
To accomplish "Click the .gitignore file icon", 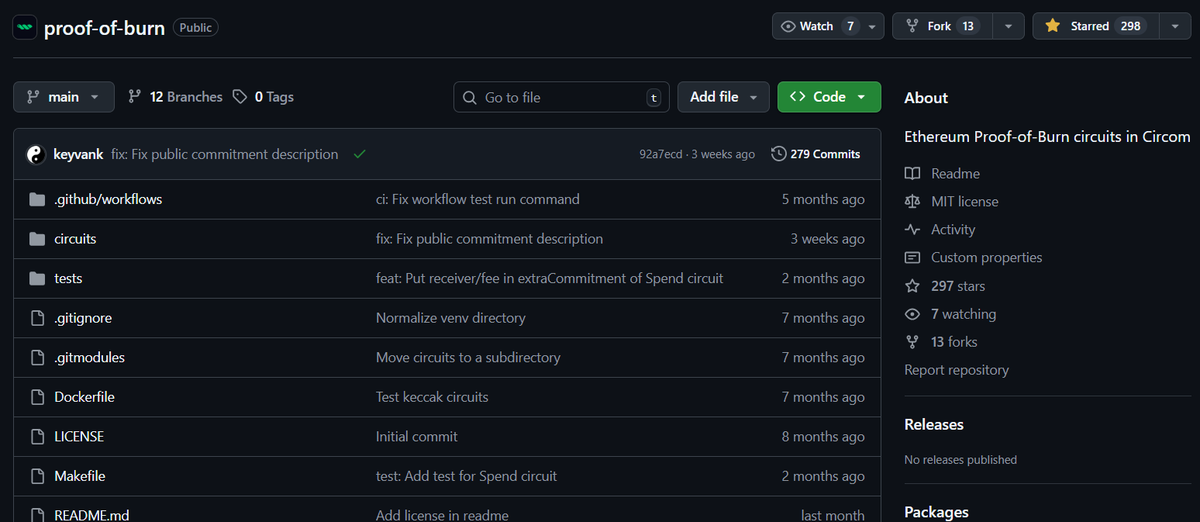I will [38, 318].
